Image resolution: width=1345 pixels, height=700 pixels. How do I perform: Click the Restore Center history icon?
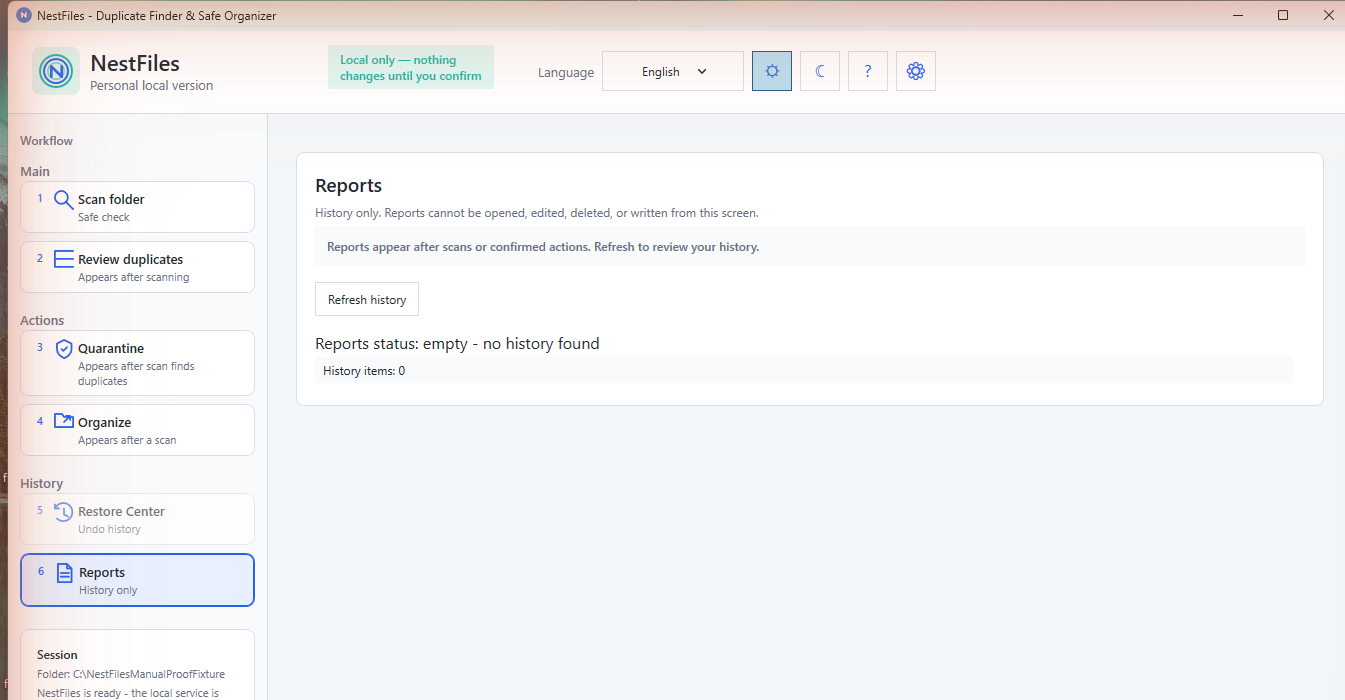[x=63, y=512]
